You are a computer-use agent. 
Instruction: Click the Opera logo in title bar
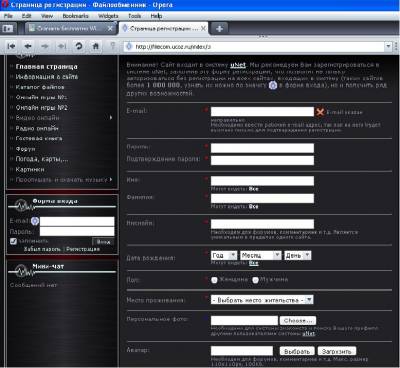click(x=5, y=5)
